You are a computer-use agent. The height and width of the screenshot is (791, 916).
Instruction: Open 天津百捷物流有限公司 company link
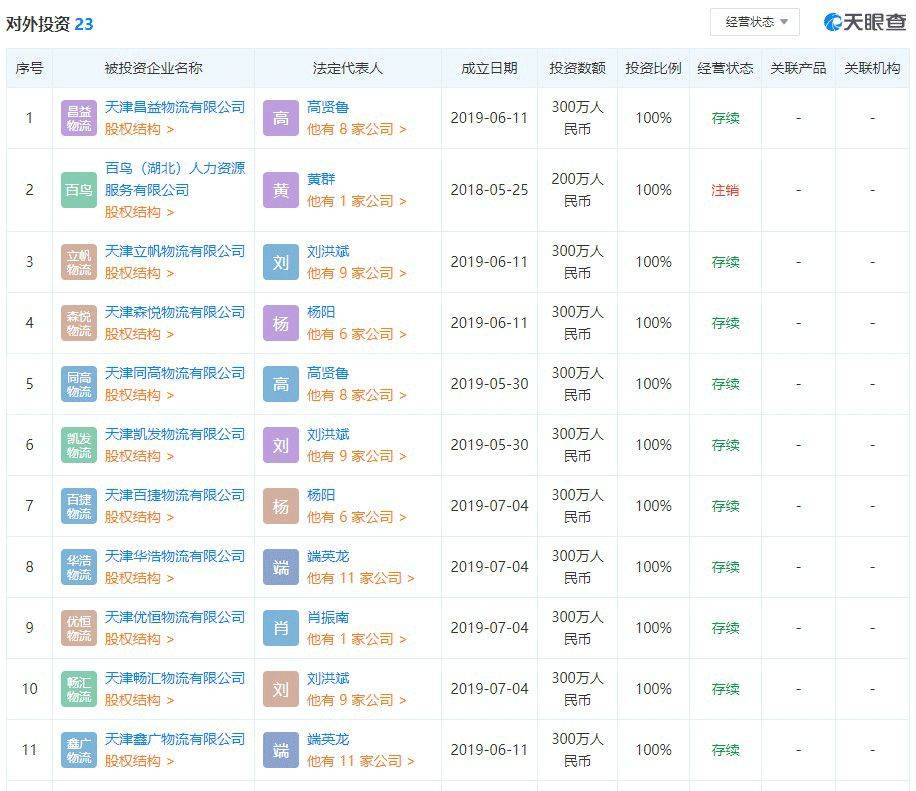tap(175, 495)
